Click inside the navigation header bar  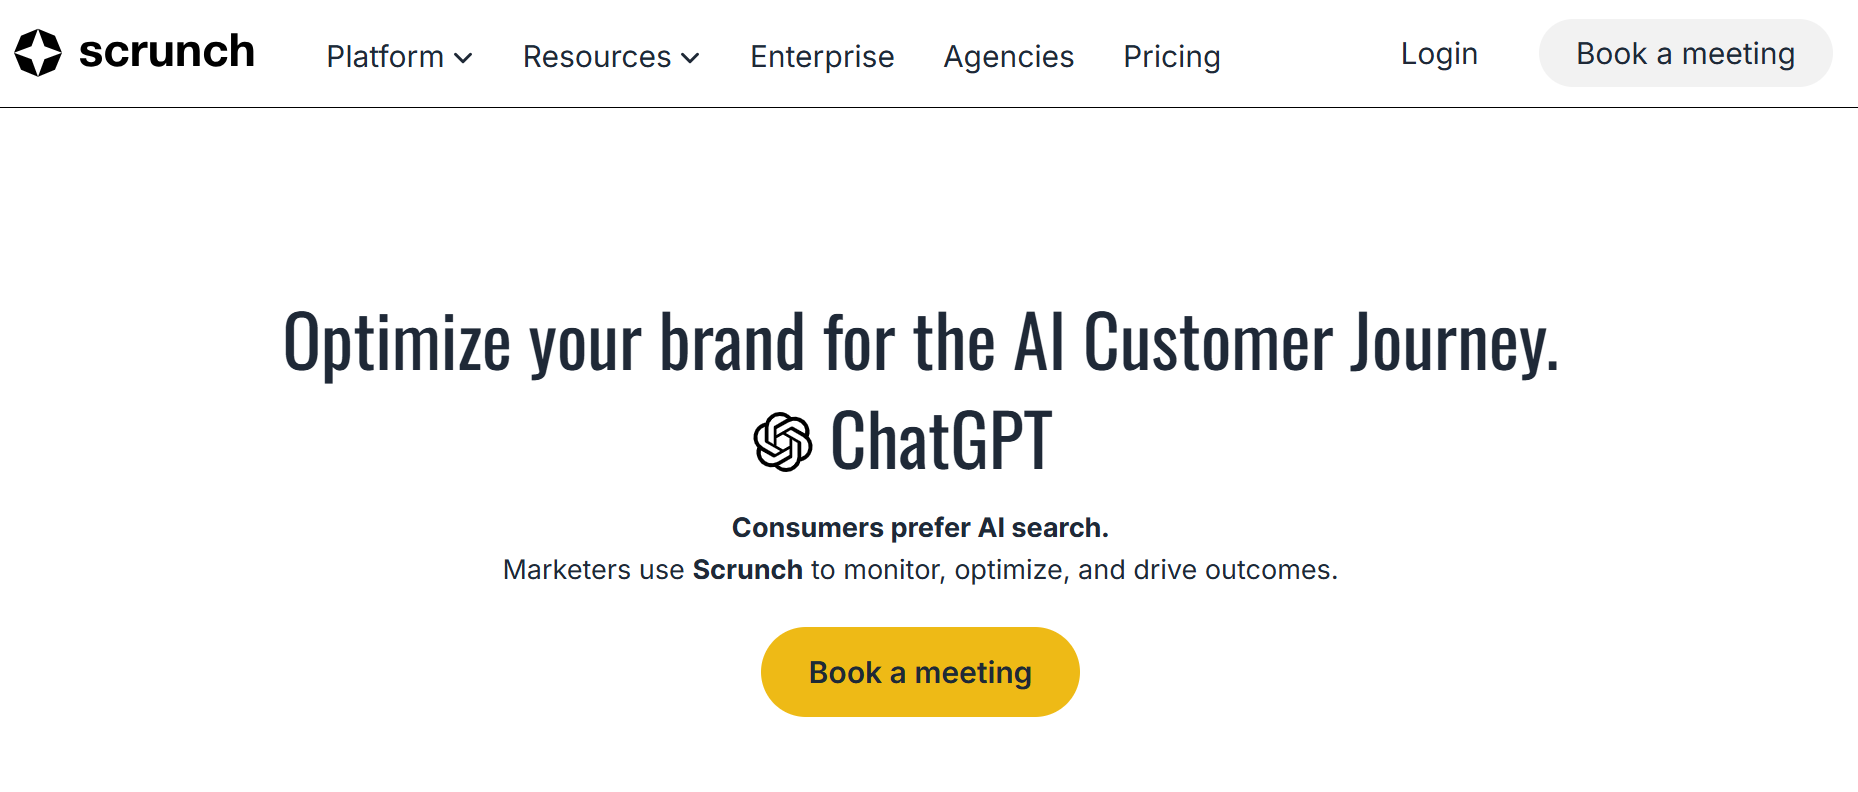1300,55
